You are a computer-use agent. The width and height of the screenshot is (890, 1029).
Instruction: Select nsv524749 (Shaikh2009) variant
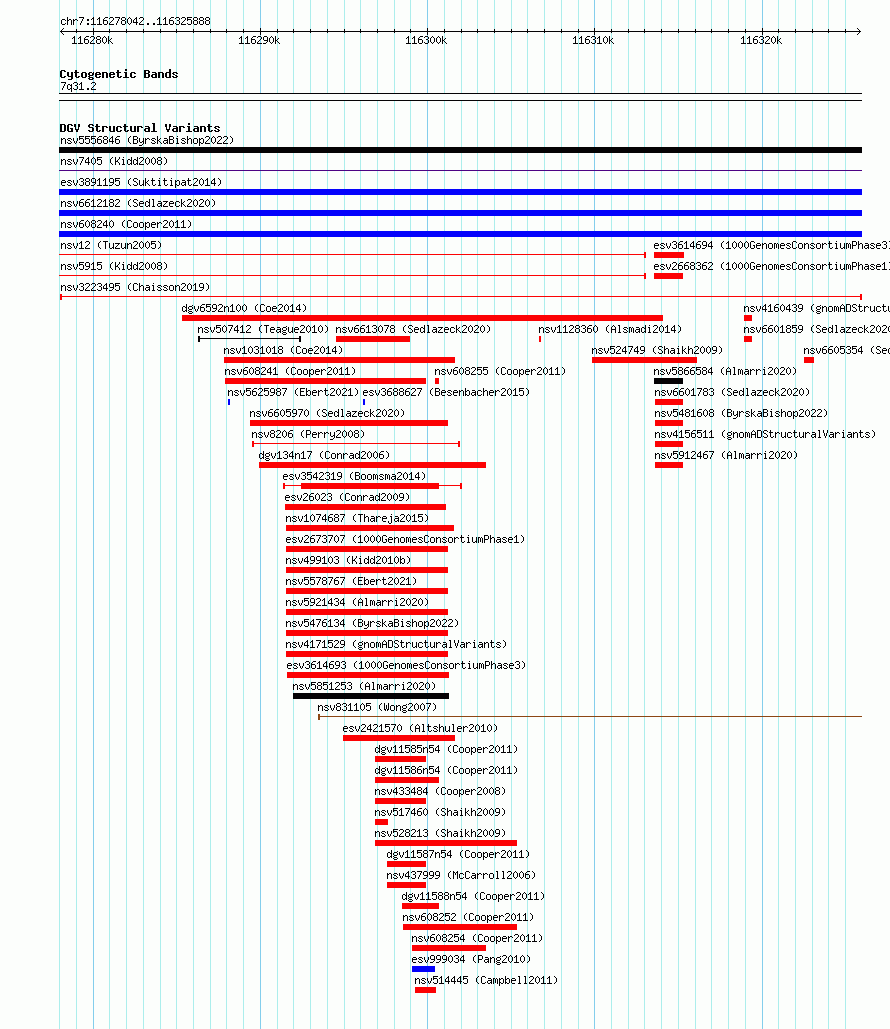(x=657, y=350)
